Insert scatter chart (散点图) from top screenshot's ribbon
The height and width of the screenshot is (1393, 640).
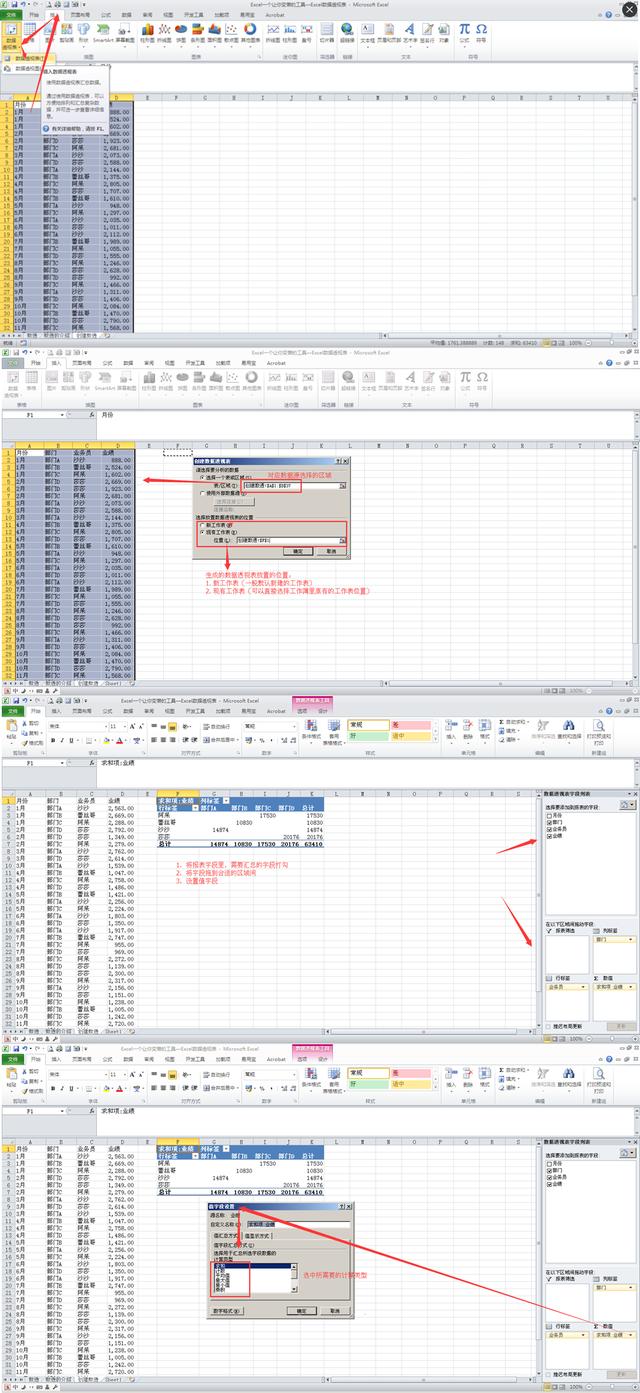231,33
